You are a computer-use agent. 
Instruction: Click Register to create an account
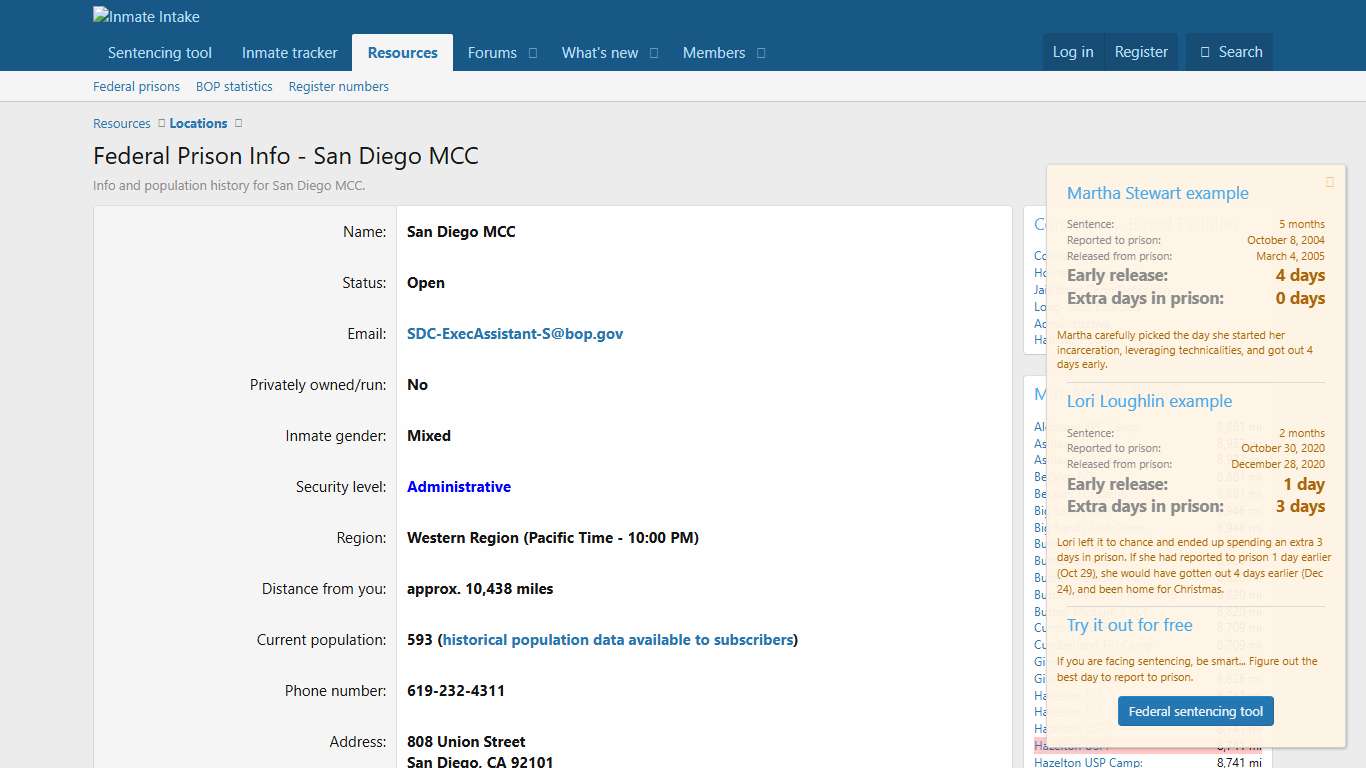[1141, 52]
